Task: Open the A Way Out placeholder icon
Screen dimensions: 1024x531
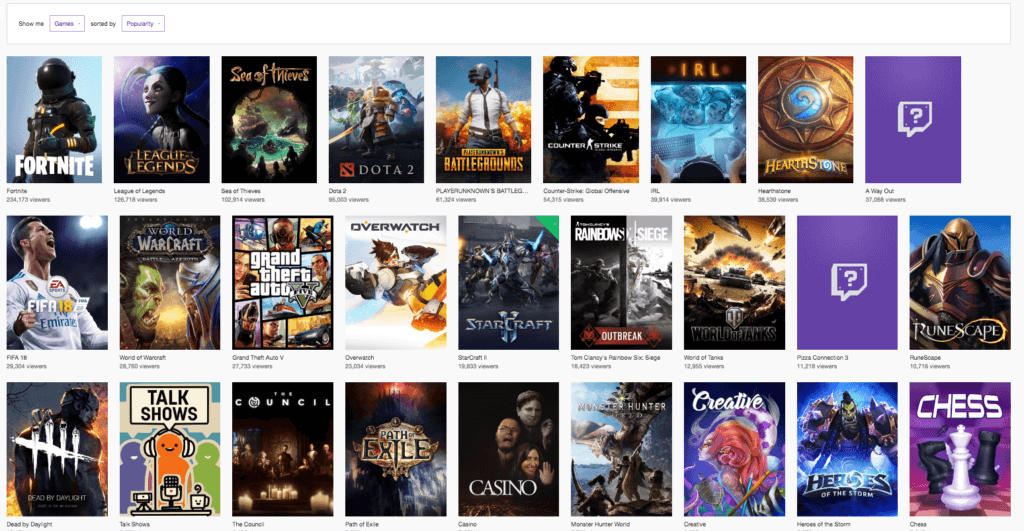Action: 913,120
